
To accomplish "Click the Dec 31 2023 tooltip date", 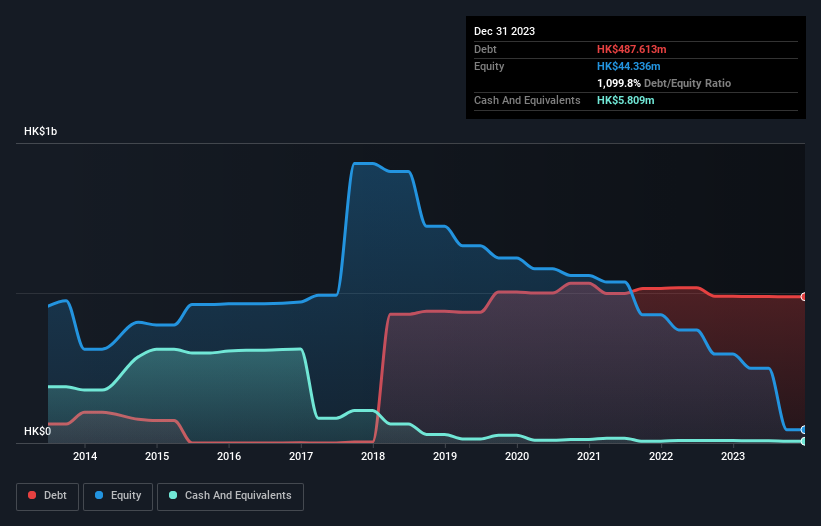I will pos(504,31).
